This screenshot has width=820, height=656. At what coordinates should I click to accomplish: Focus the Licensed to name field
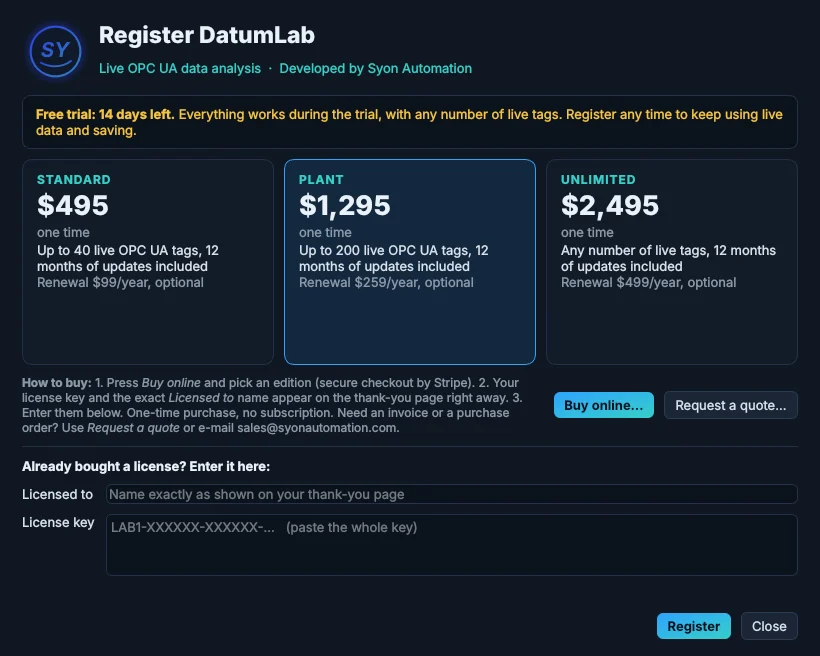coord(452,494)
